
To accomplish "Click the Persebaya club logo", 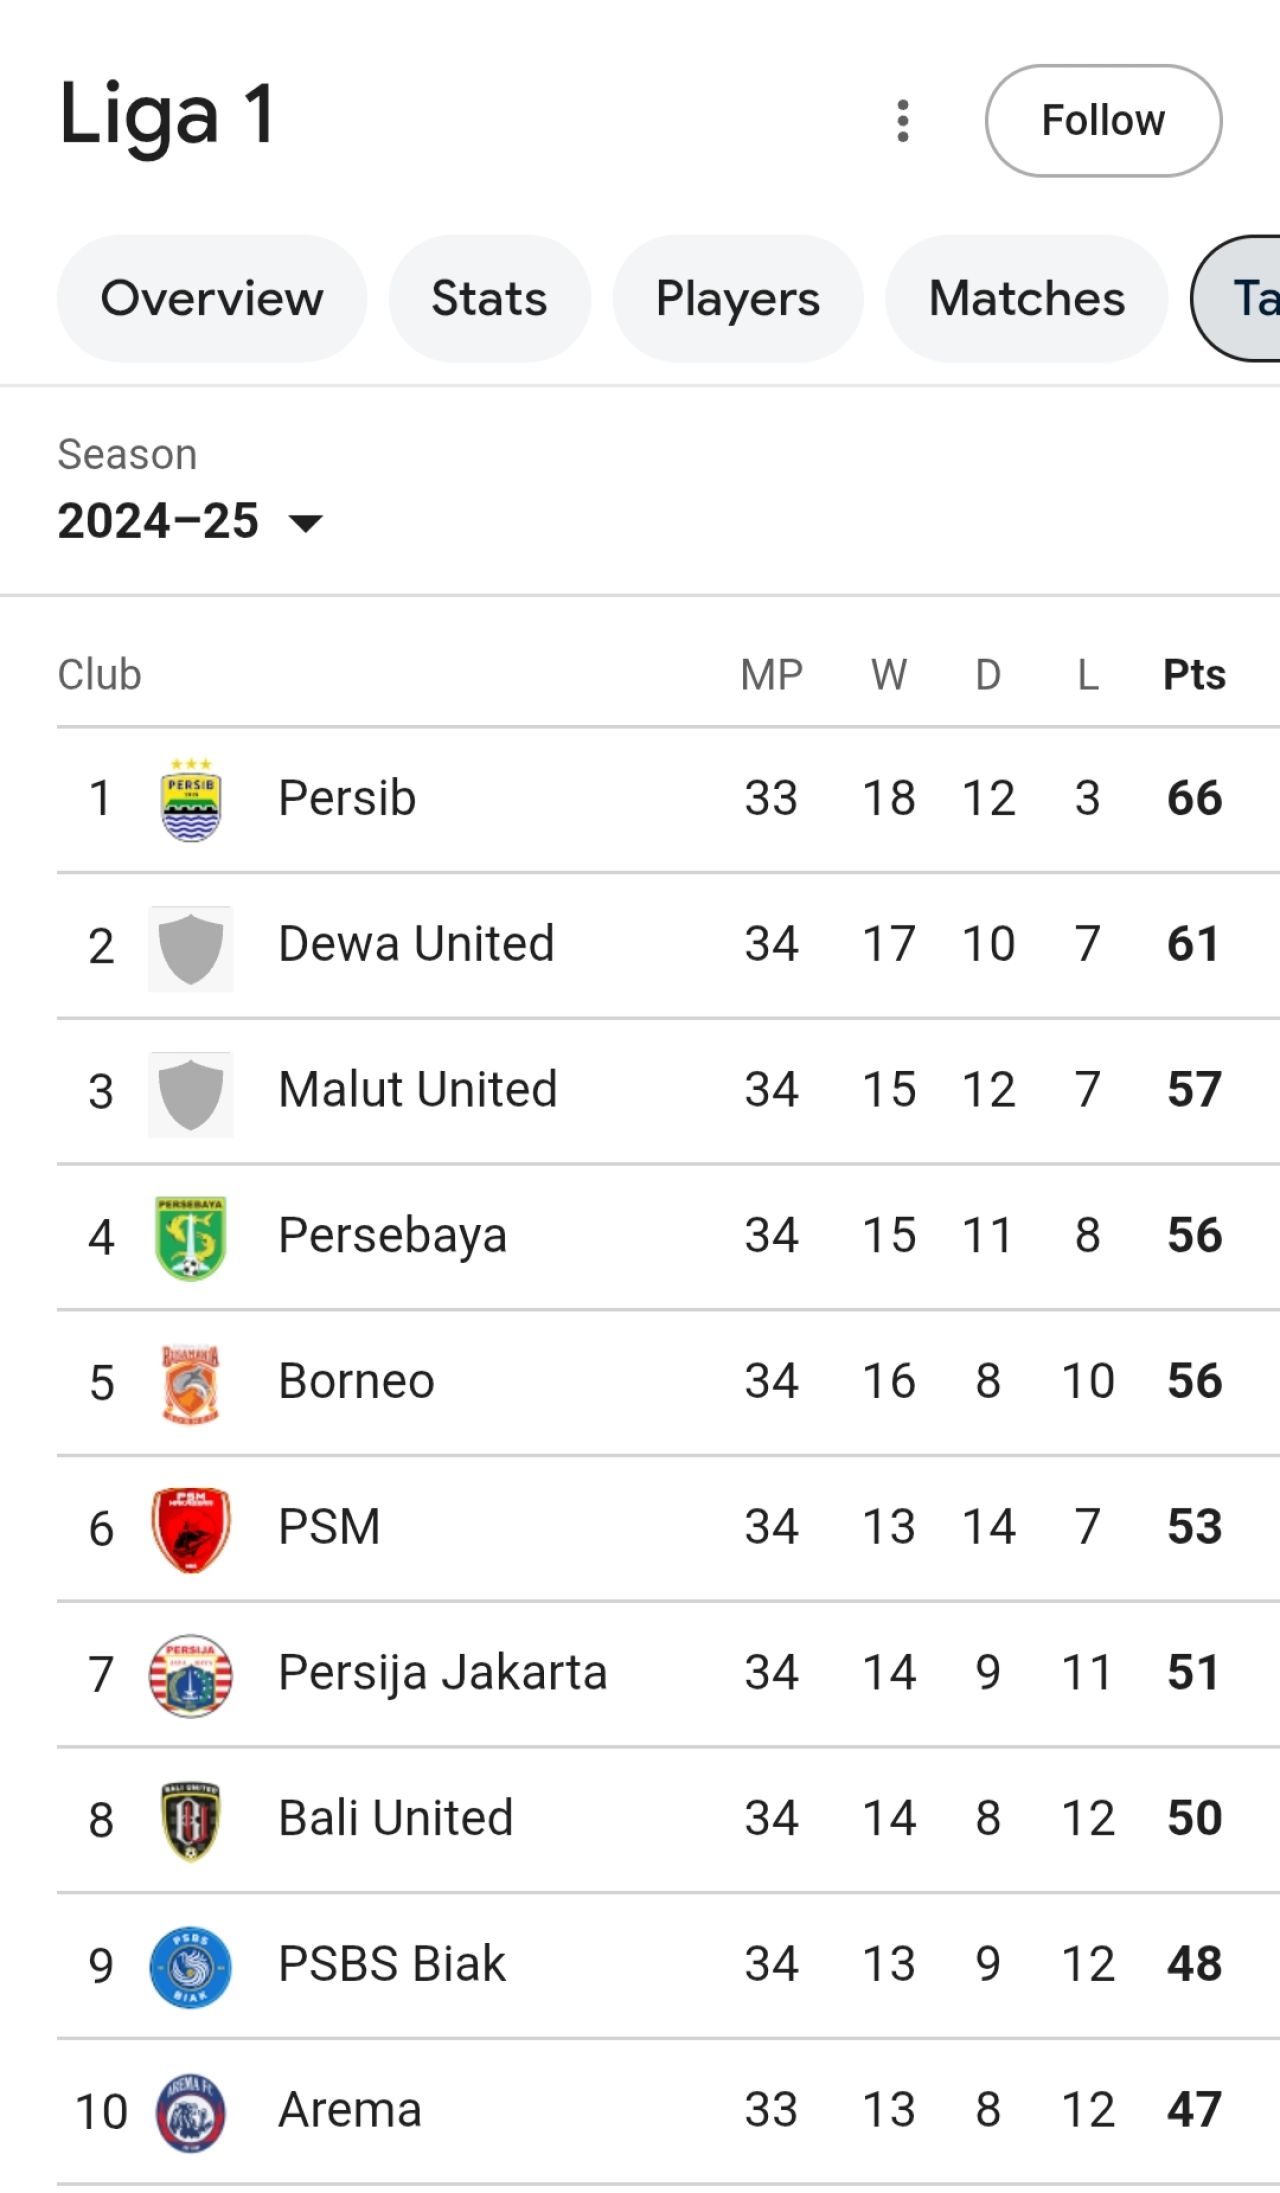I will point(191,1238).
